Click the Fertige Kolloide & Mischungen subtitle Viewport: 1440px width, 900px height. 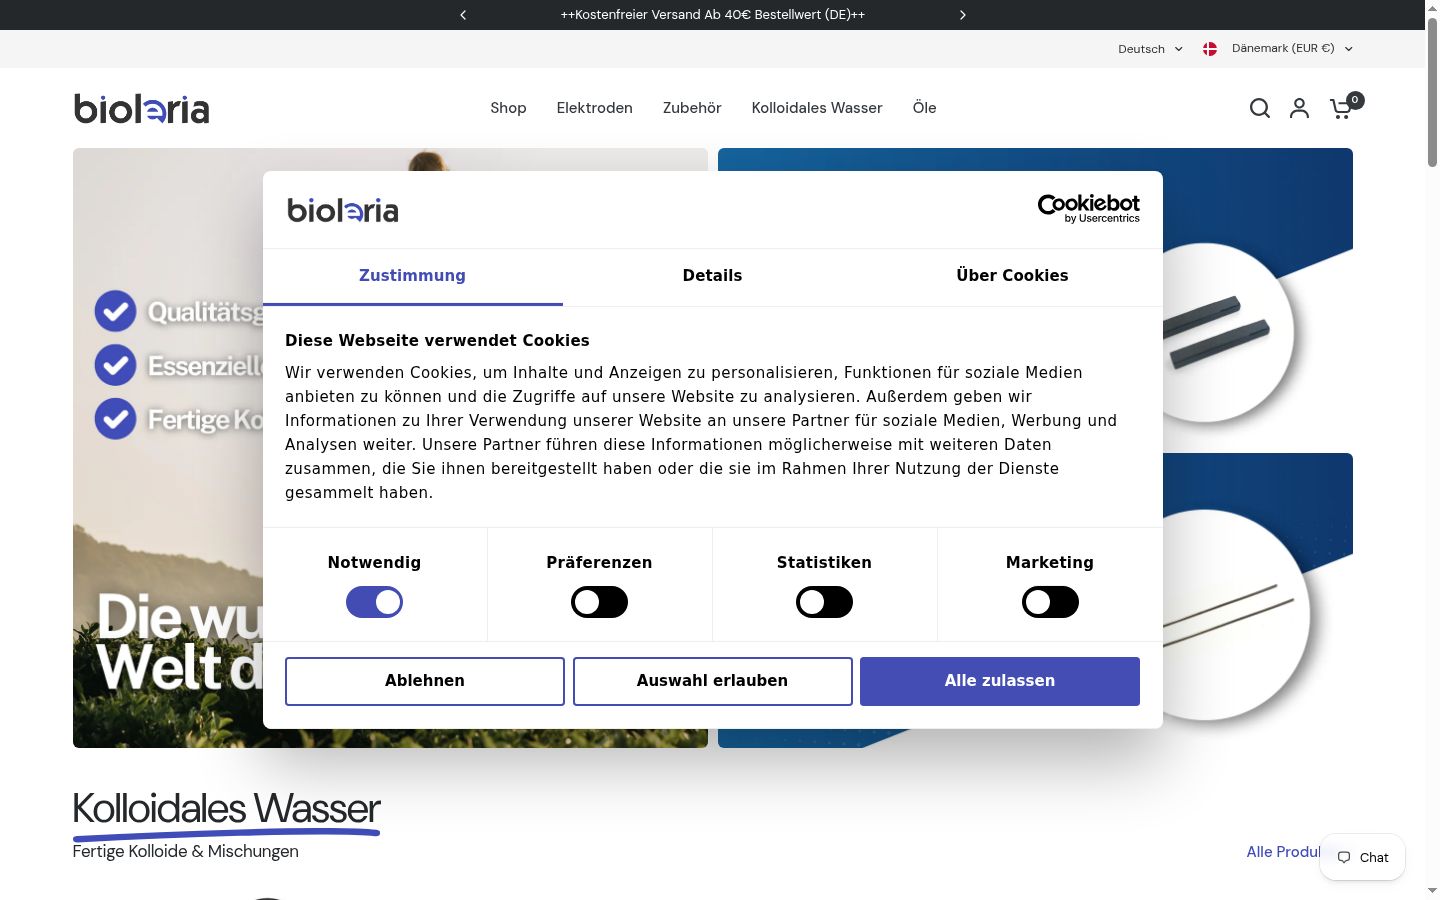click(185, 852)
